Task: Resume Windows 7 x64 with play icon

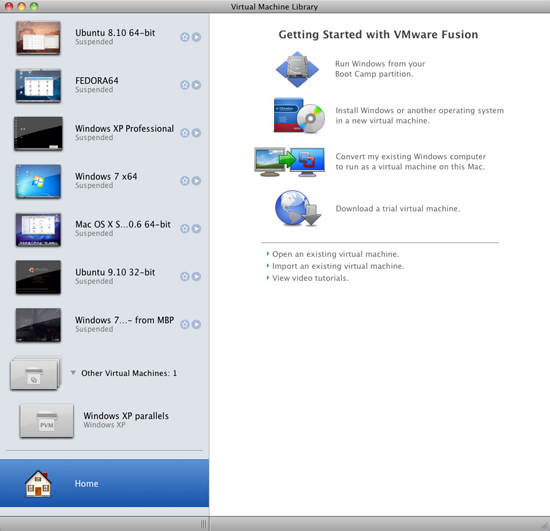Action: coord(196,181)
